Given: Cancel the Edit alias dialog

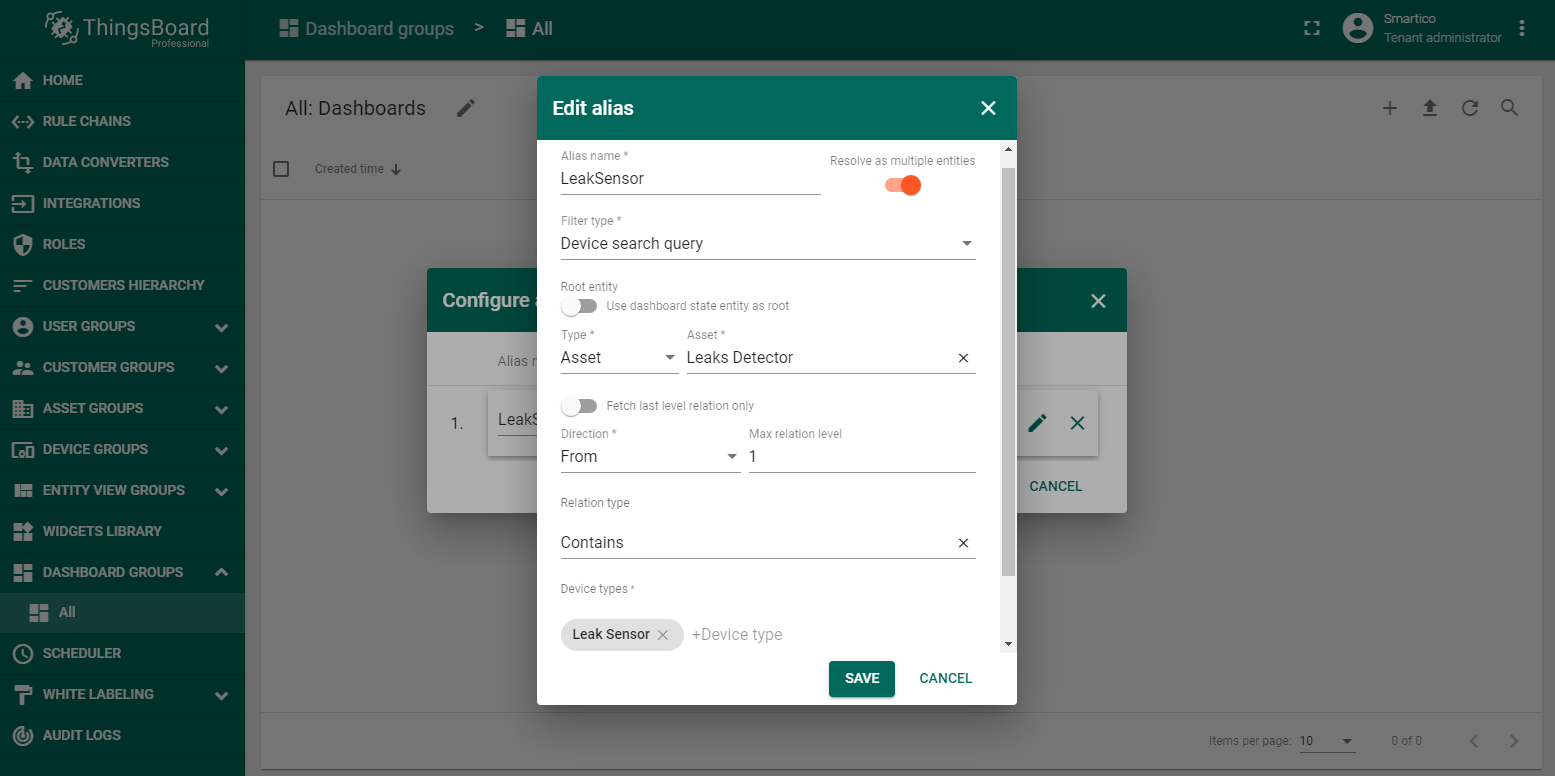Looking at the screenshot, I should [x=945, y=678].
